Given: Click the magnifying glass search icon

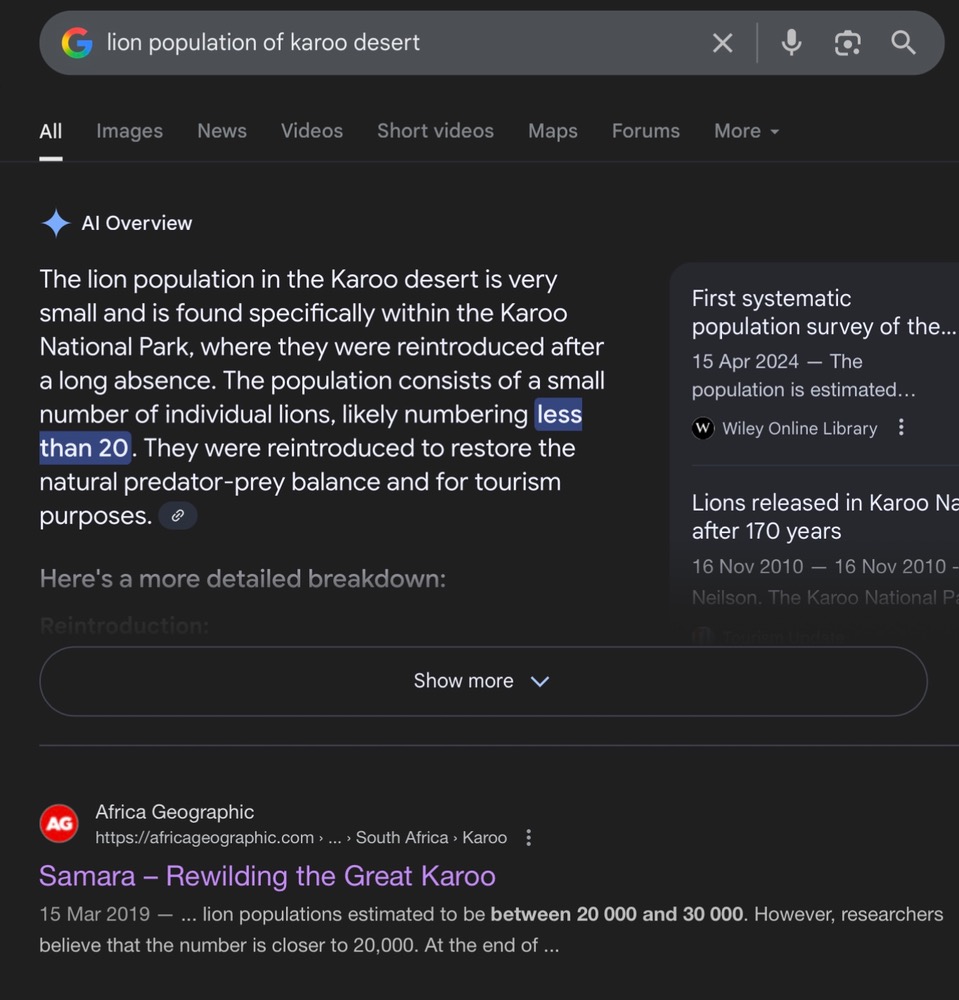Looking at the screenshot, I should tap(903, 43).
